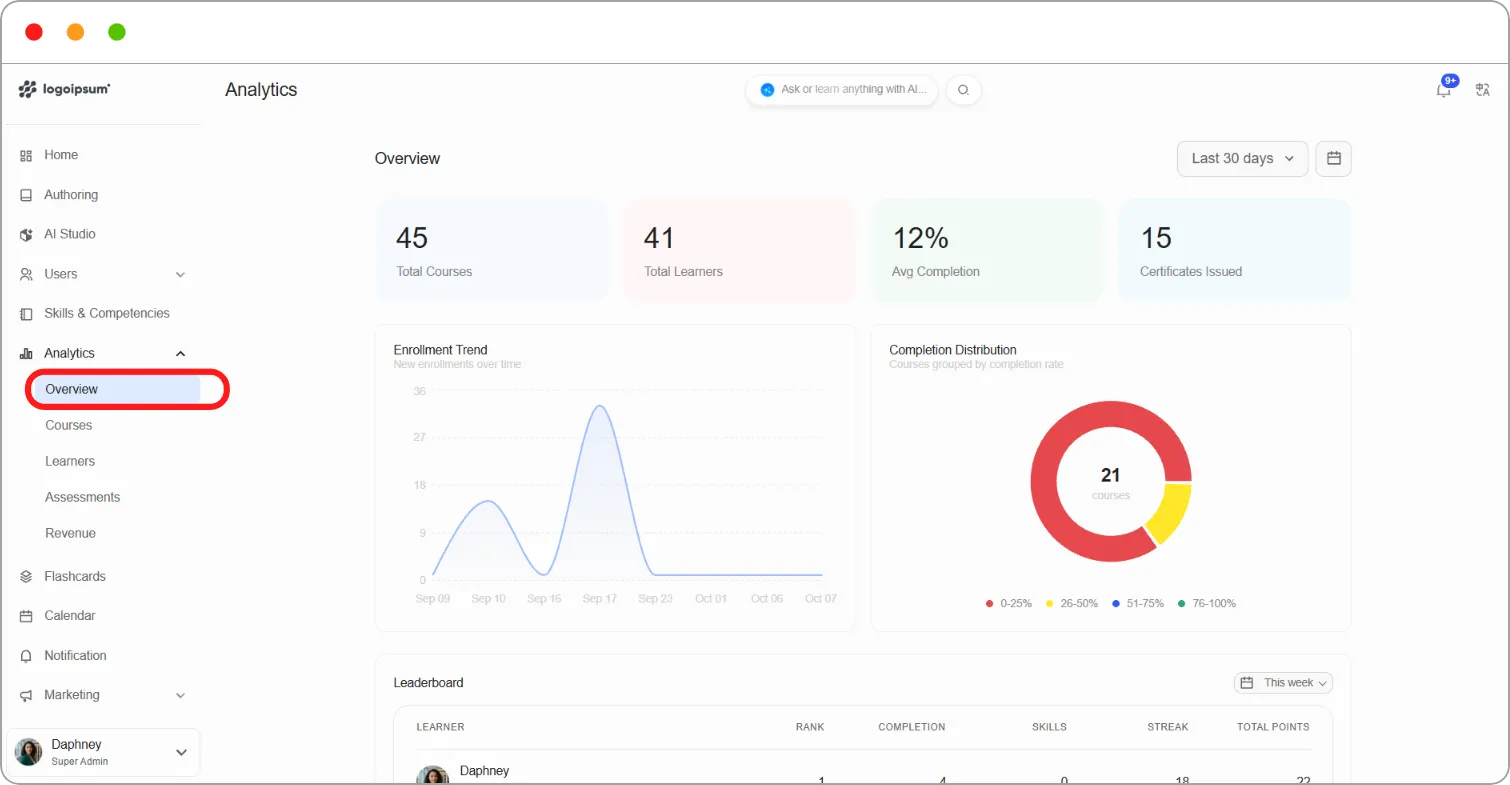
Task: Click the blue AI assistant icon
Action: [767, 90]
